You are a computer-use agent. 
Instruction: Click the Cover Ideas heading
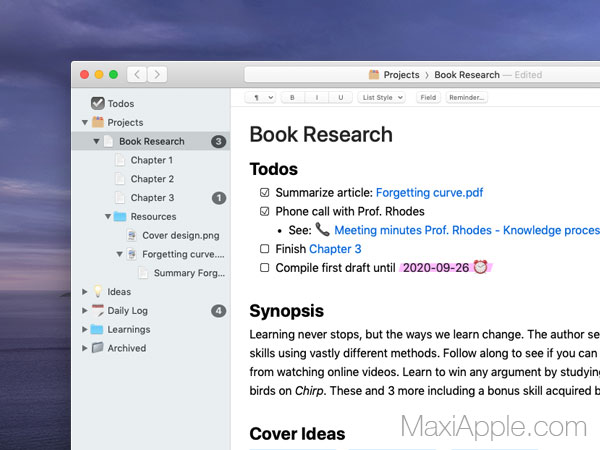pyautogui.click(x=297, y=434)
